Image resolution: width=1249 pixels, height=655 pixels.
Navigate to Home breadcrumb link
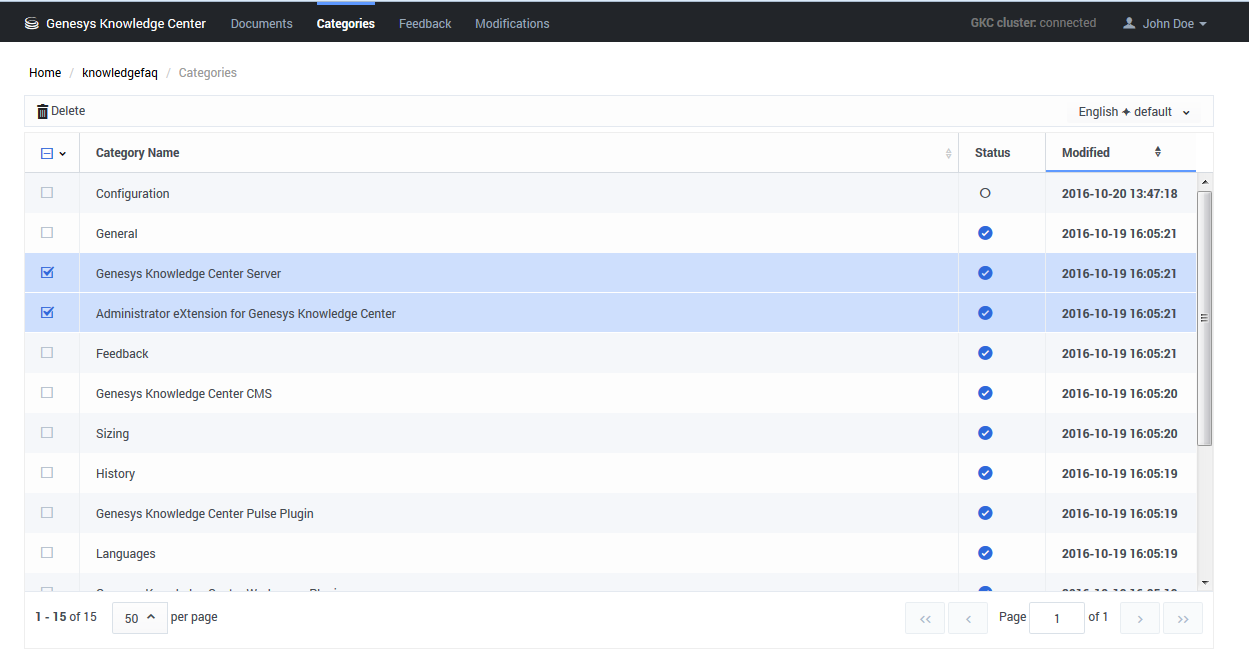45,73
